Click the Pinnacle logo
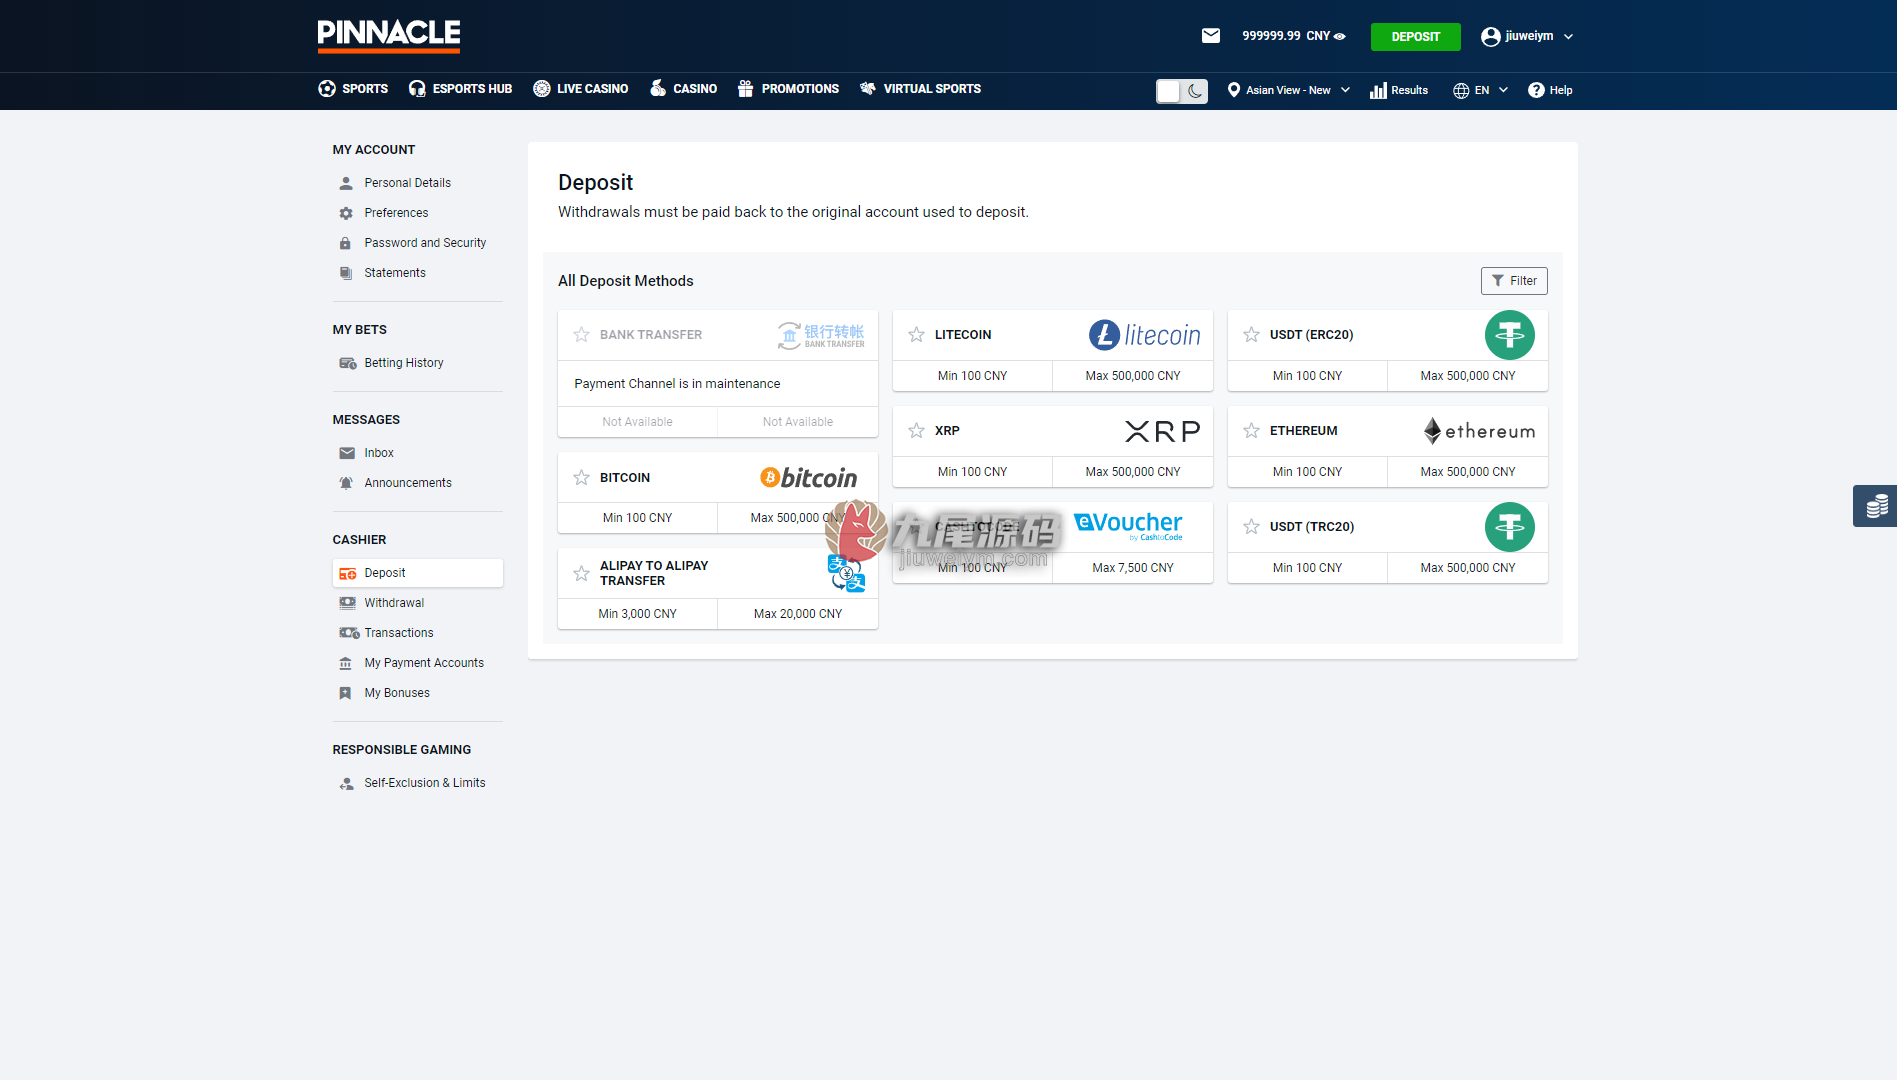Image resolution: width=1897 pixels, height=1080 pixels. pyautogui.click(x=389, y=36)
